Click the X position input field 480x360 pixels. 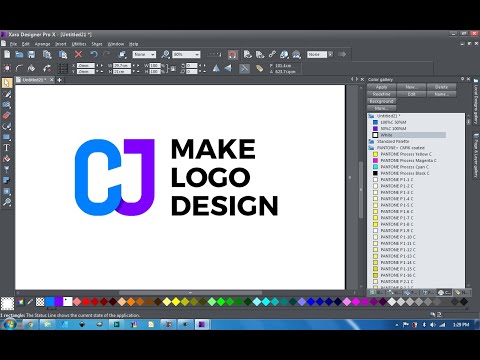tap(86, 66)
